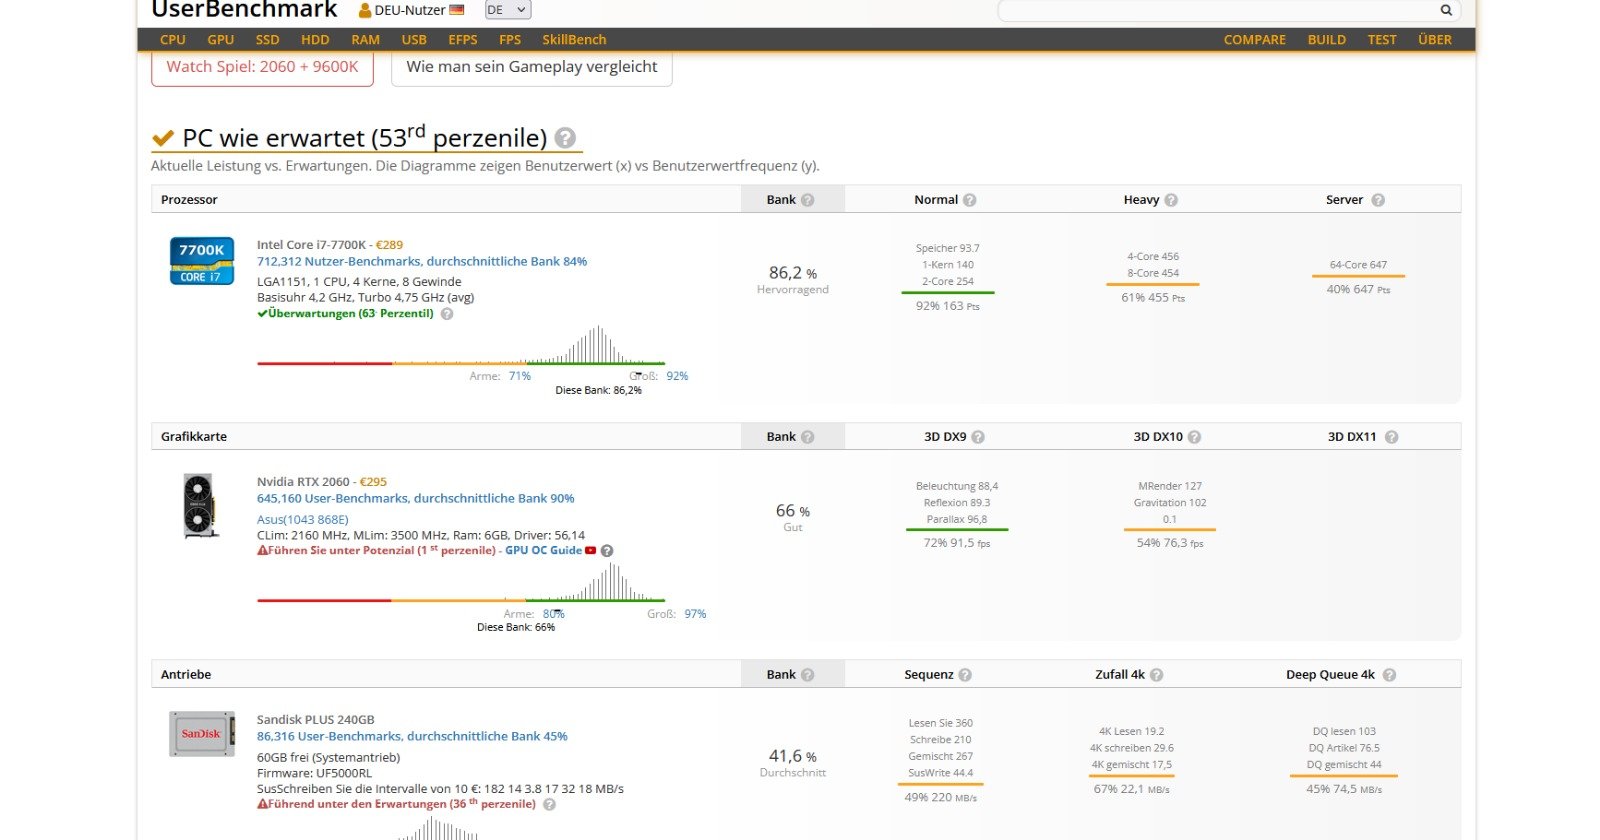Click the Arme 80% value on GPU chart
This screenshot has width=1600, height=840.
(554, 614)
